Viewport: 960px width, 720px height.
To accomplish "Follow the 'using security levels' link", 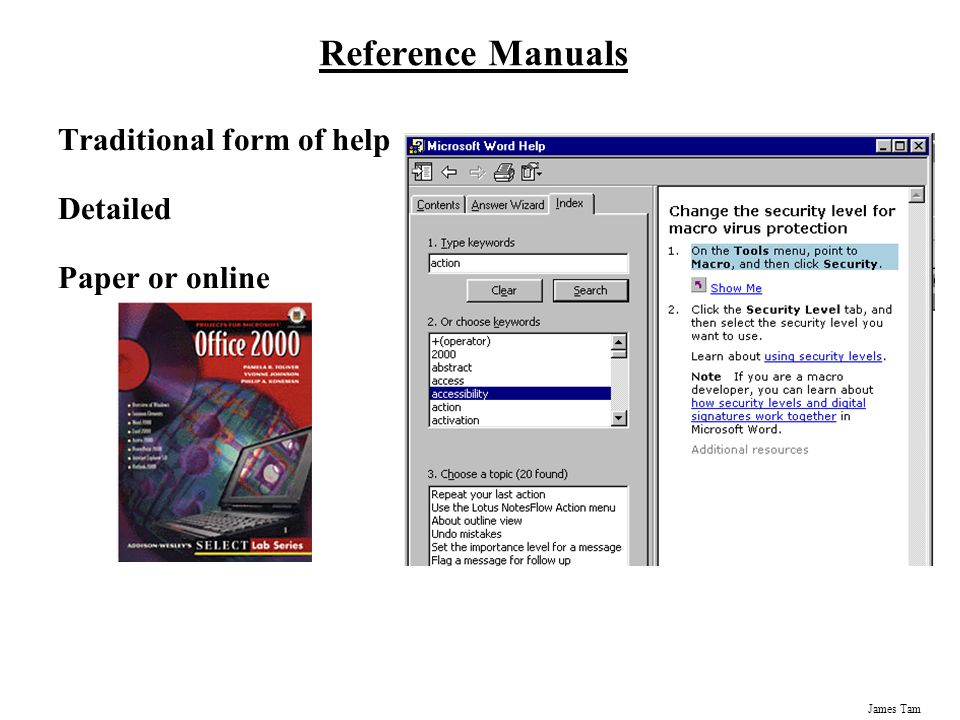I will coord(823,356).
